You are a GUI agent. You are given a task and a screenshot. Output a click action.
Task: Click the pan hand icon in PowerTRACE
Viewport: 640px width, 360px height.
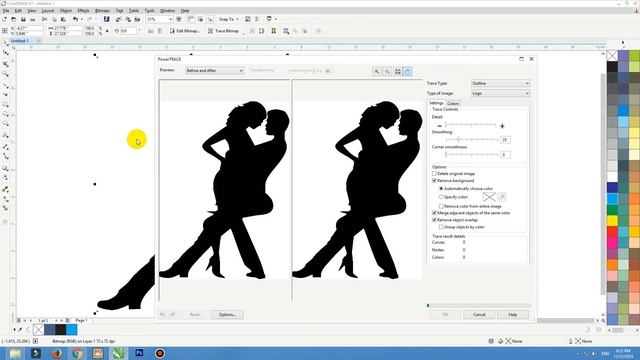coord(407,71)
